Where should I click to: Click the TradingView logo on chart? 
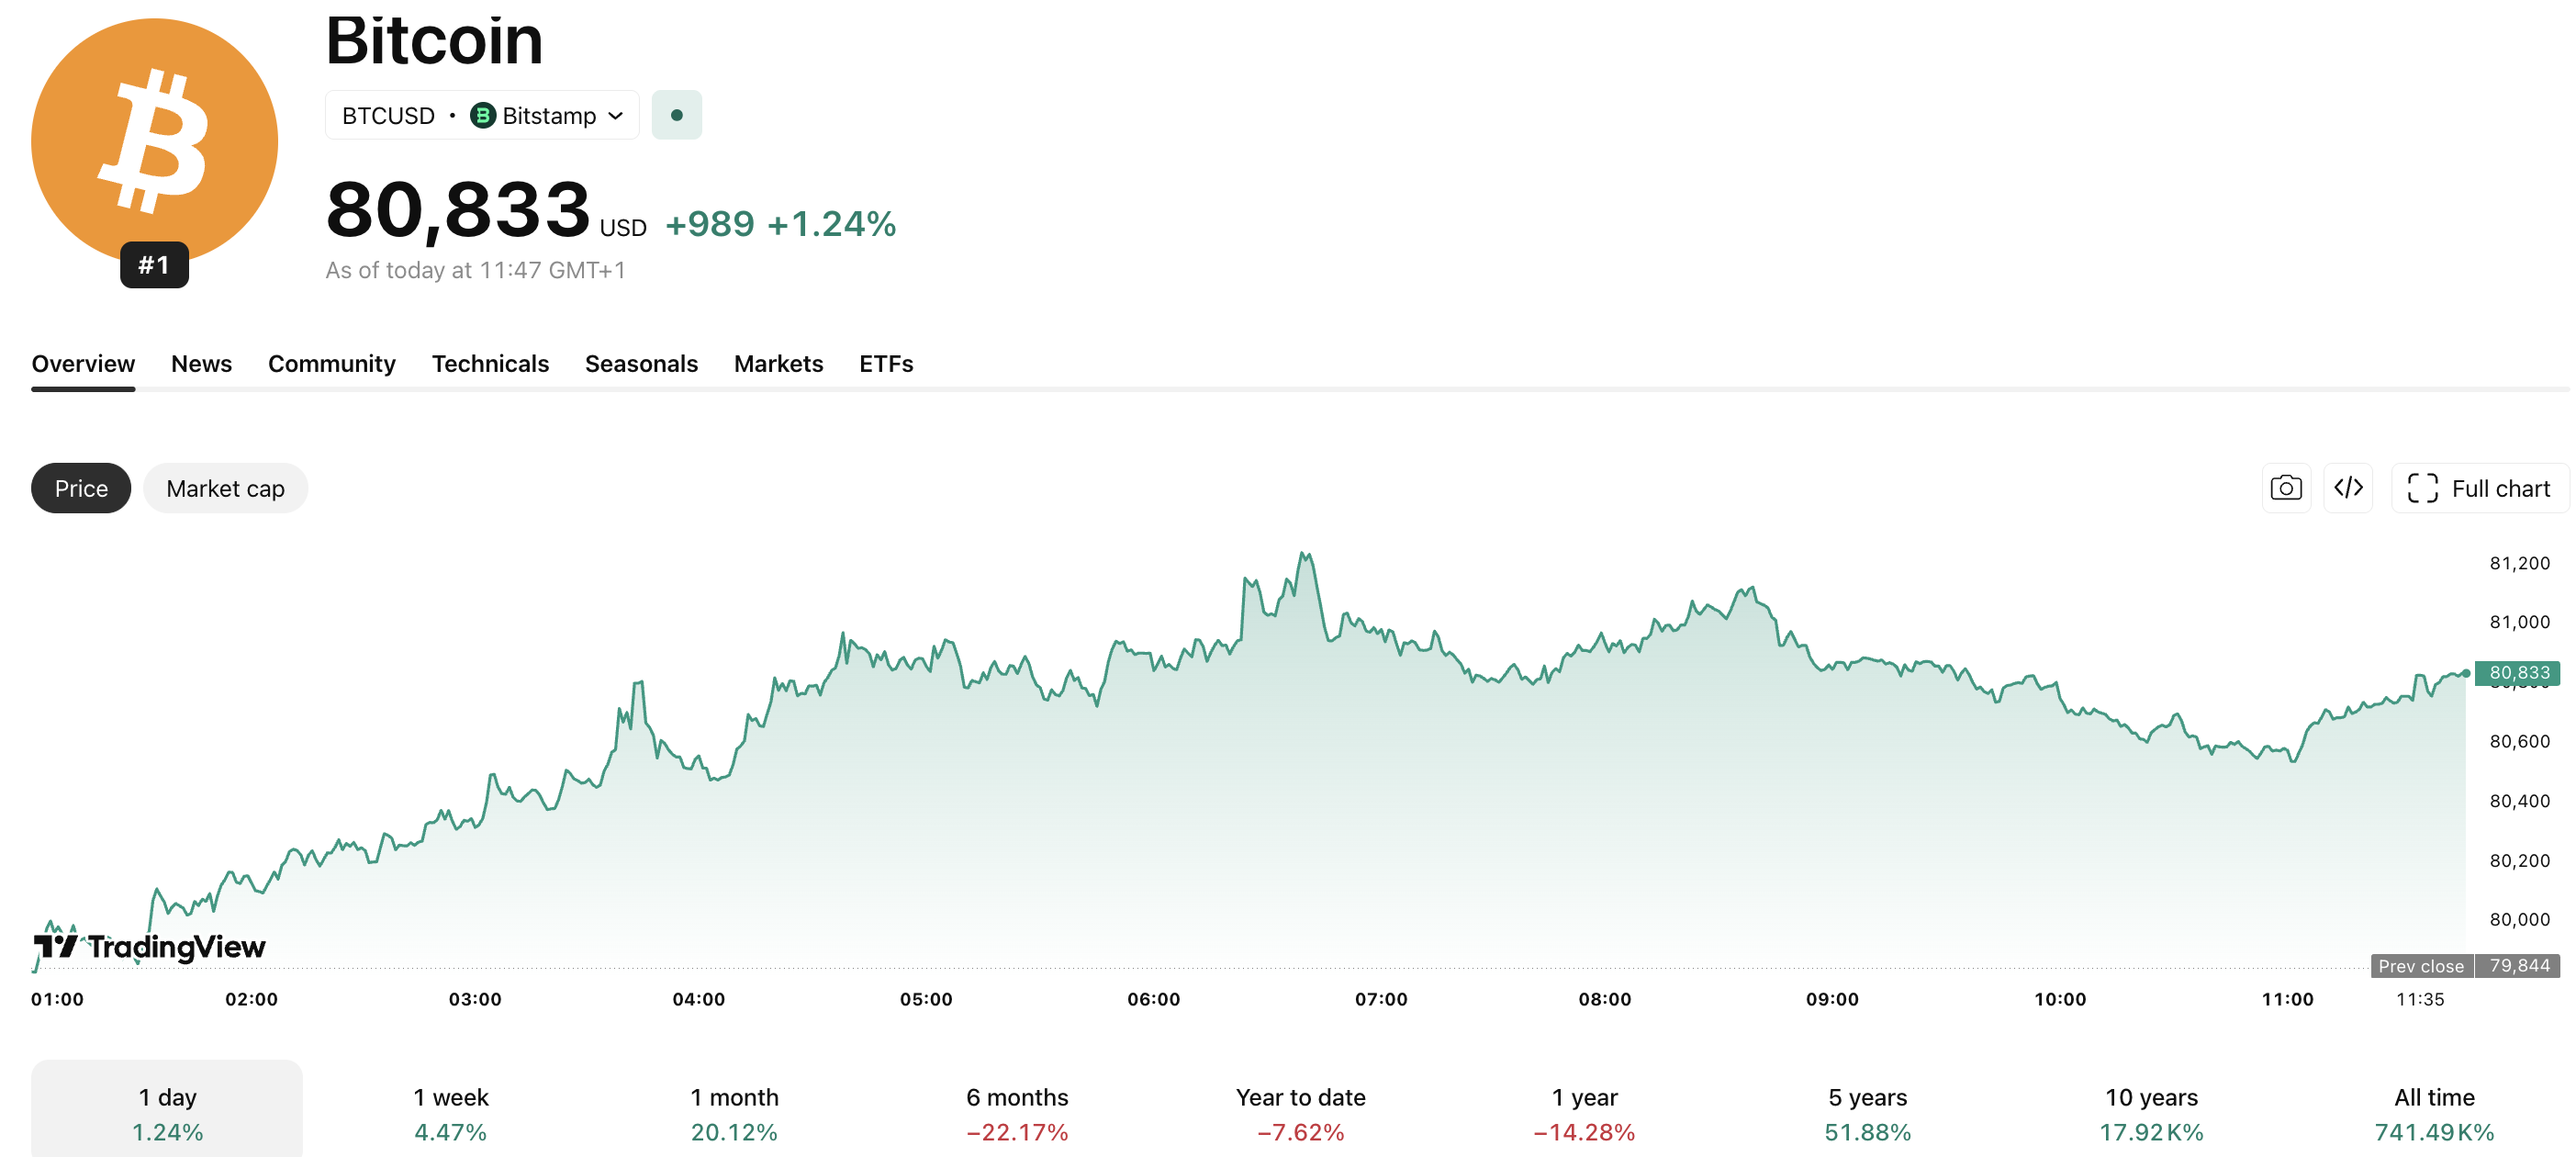tap(150, 946)
